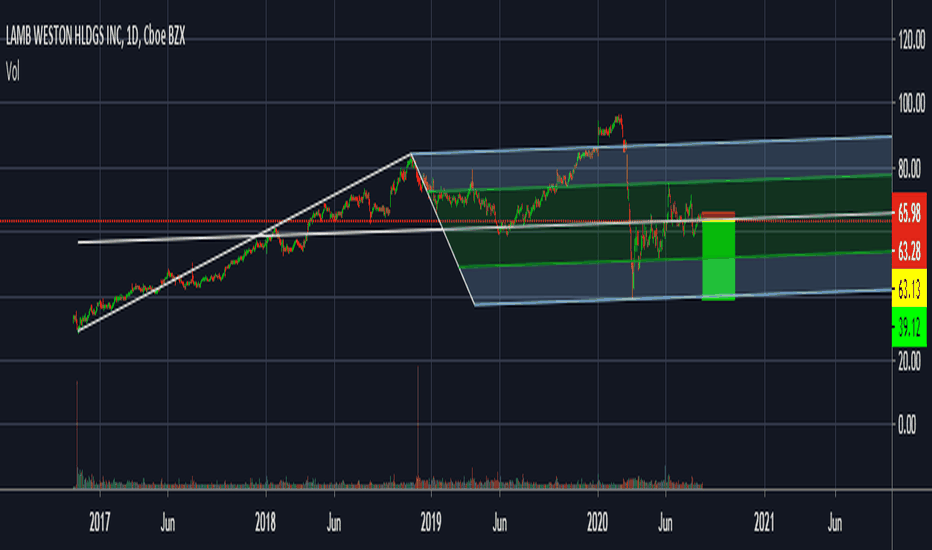Click the Vol indicator label
The width and height of the screenshot is (932, 550).
coord(12,72)
